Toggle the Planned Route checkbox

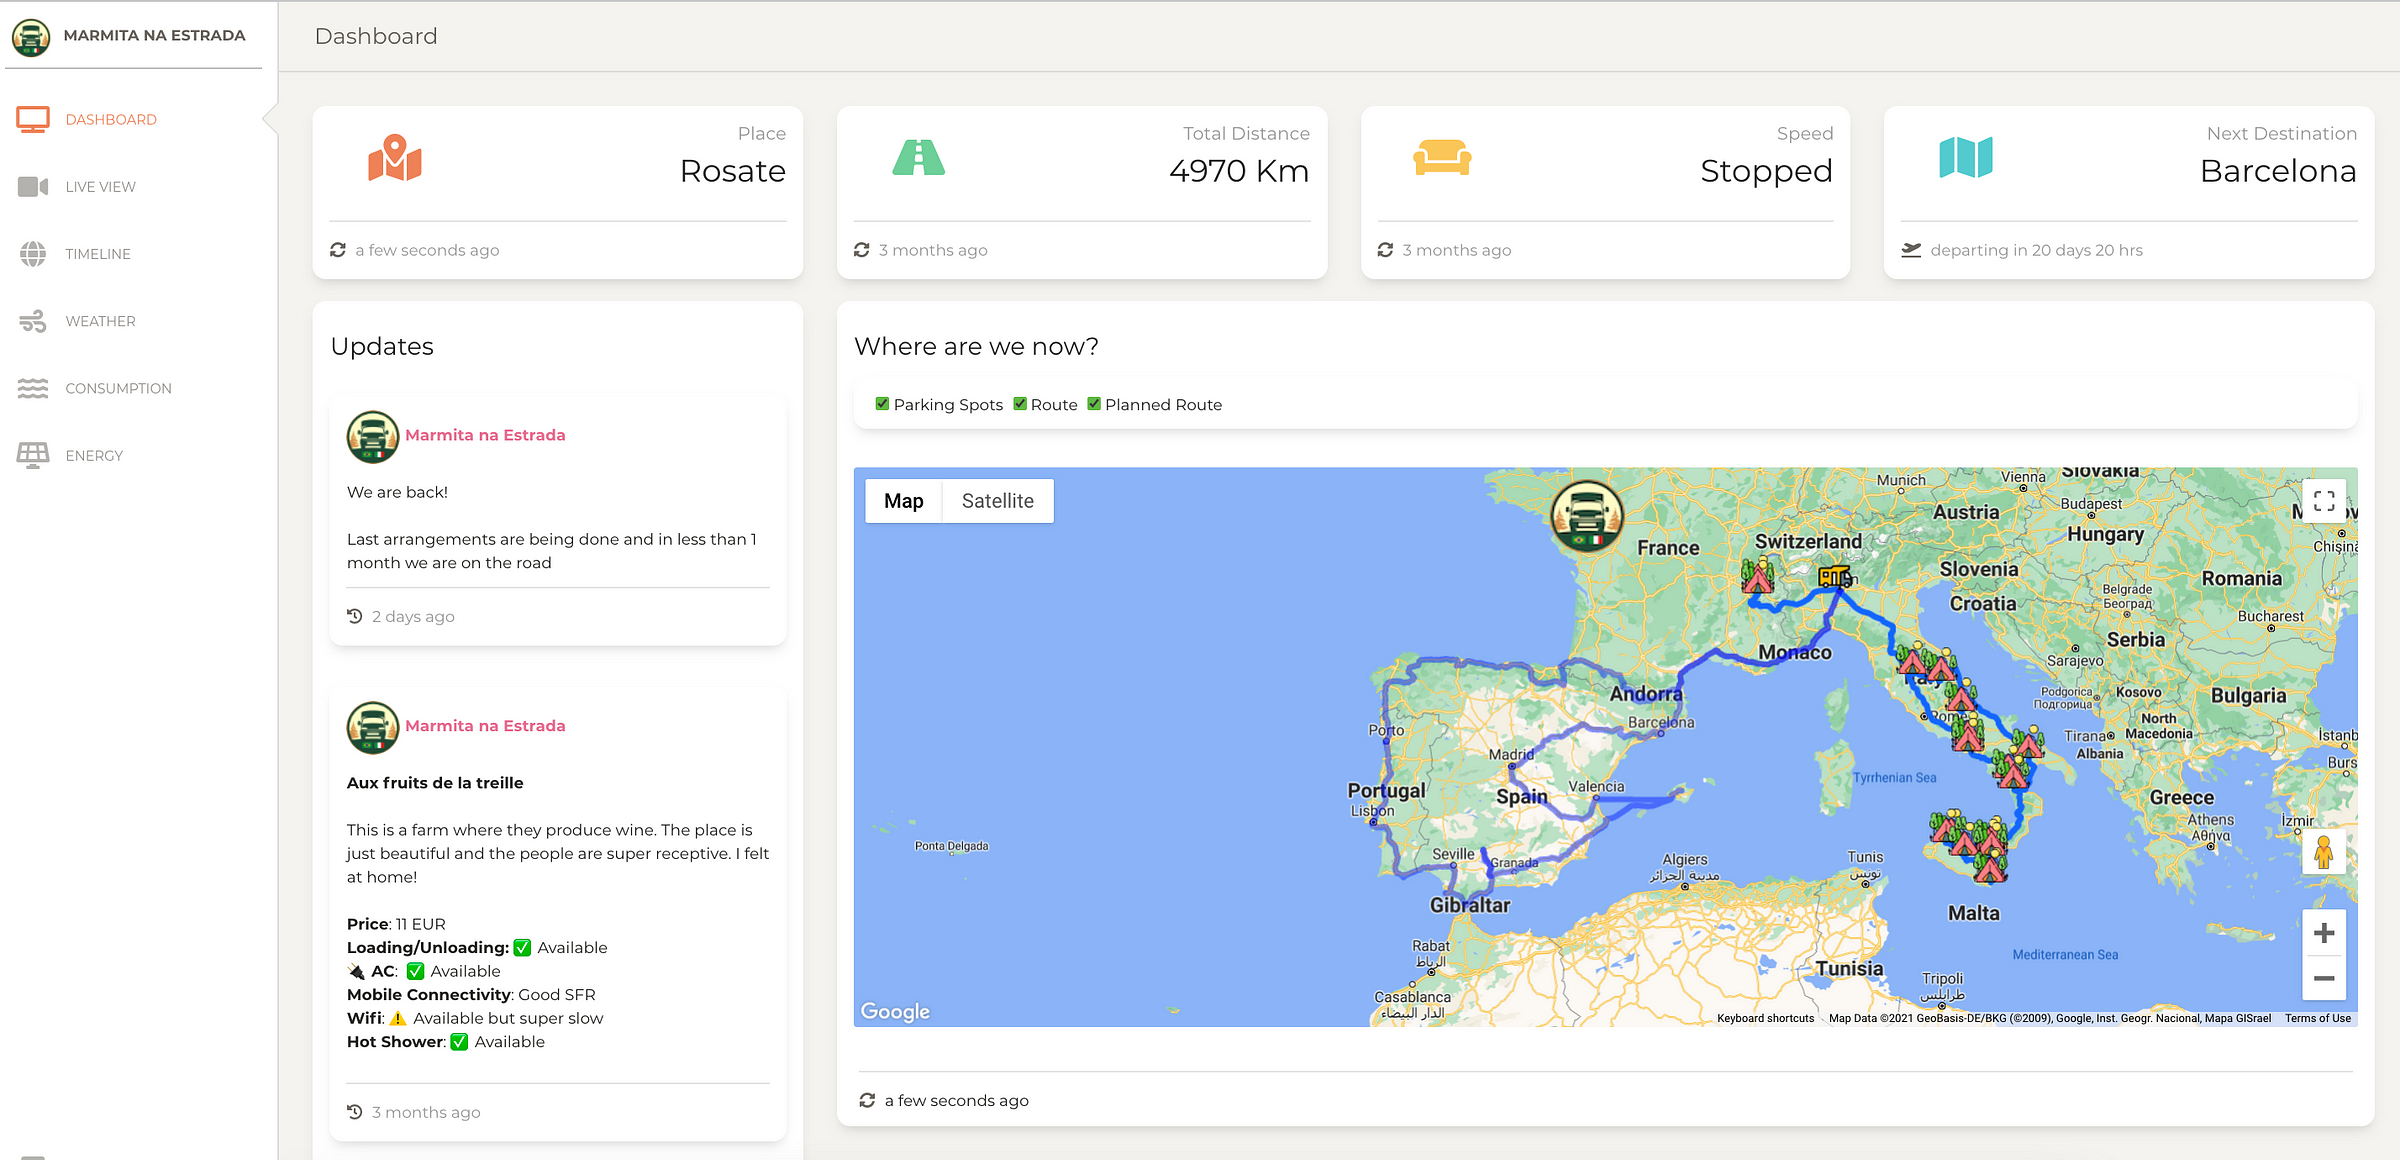(x=1094, y=403)
